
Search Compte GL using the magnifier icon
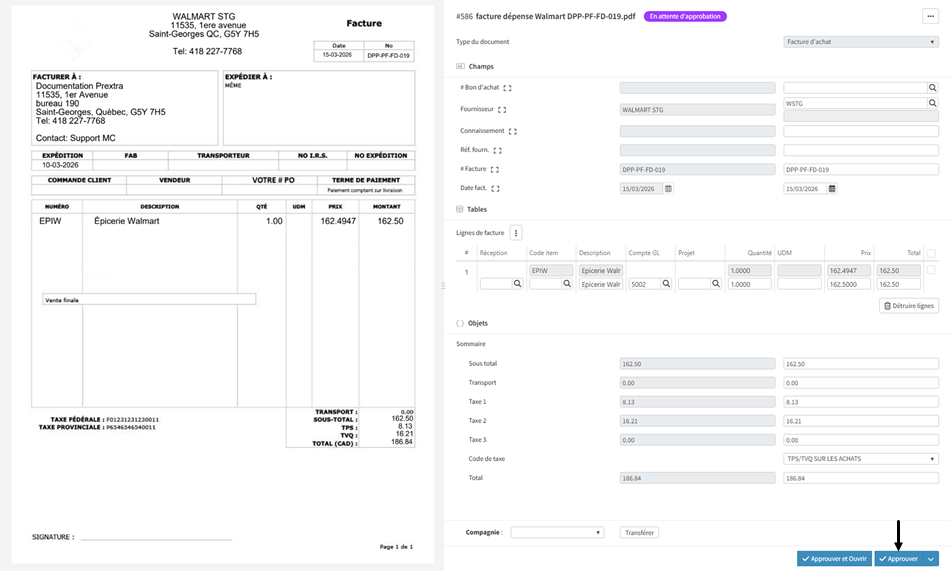click(665, 284)
